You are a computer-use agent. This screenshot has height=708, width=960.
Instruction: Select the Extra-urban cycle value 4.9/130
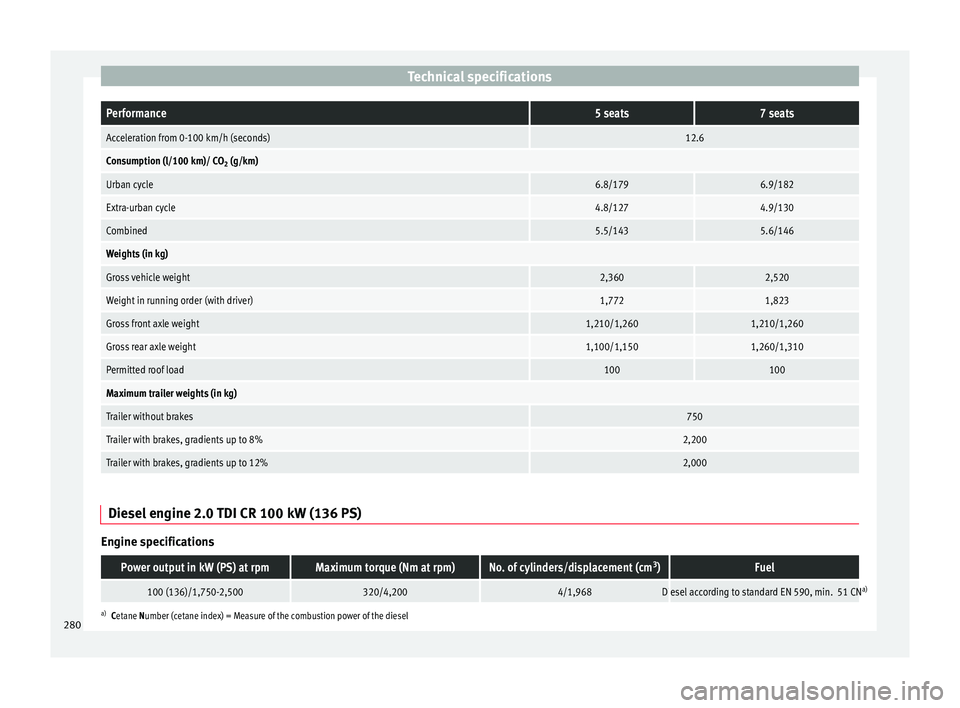pos(776,208)
